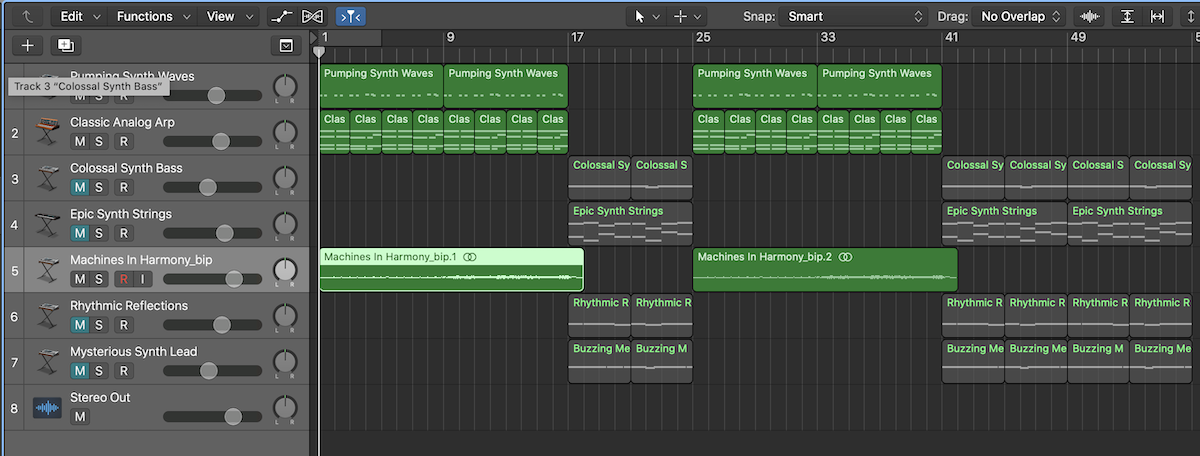Viewport: 1200px width, 456px height.
Task: Select the Epic Synth Strings region at bar 17
Action: tap(630, 224)
